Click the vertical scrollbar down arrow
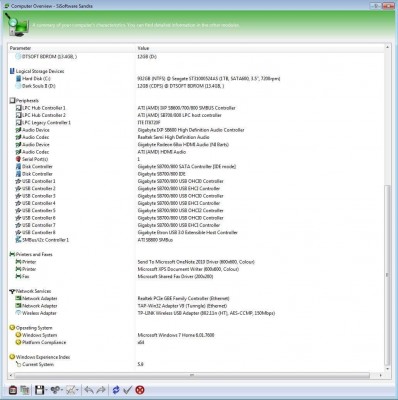 coord(387,369)
